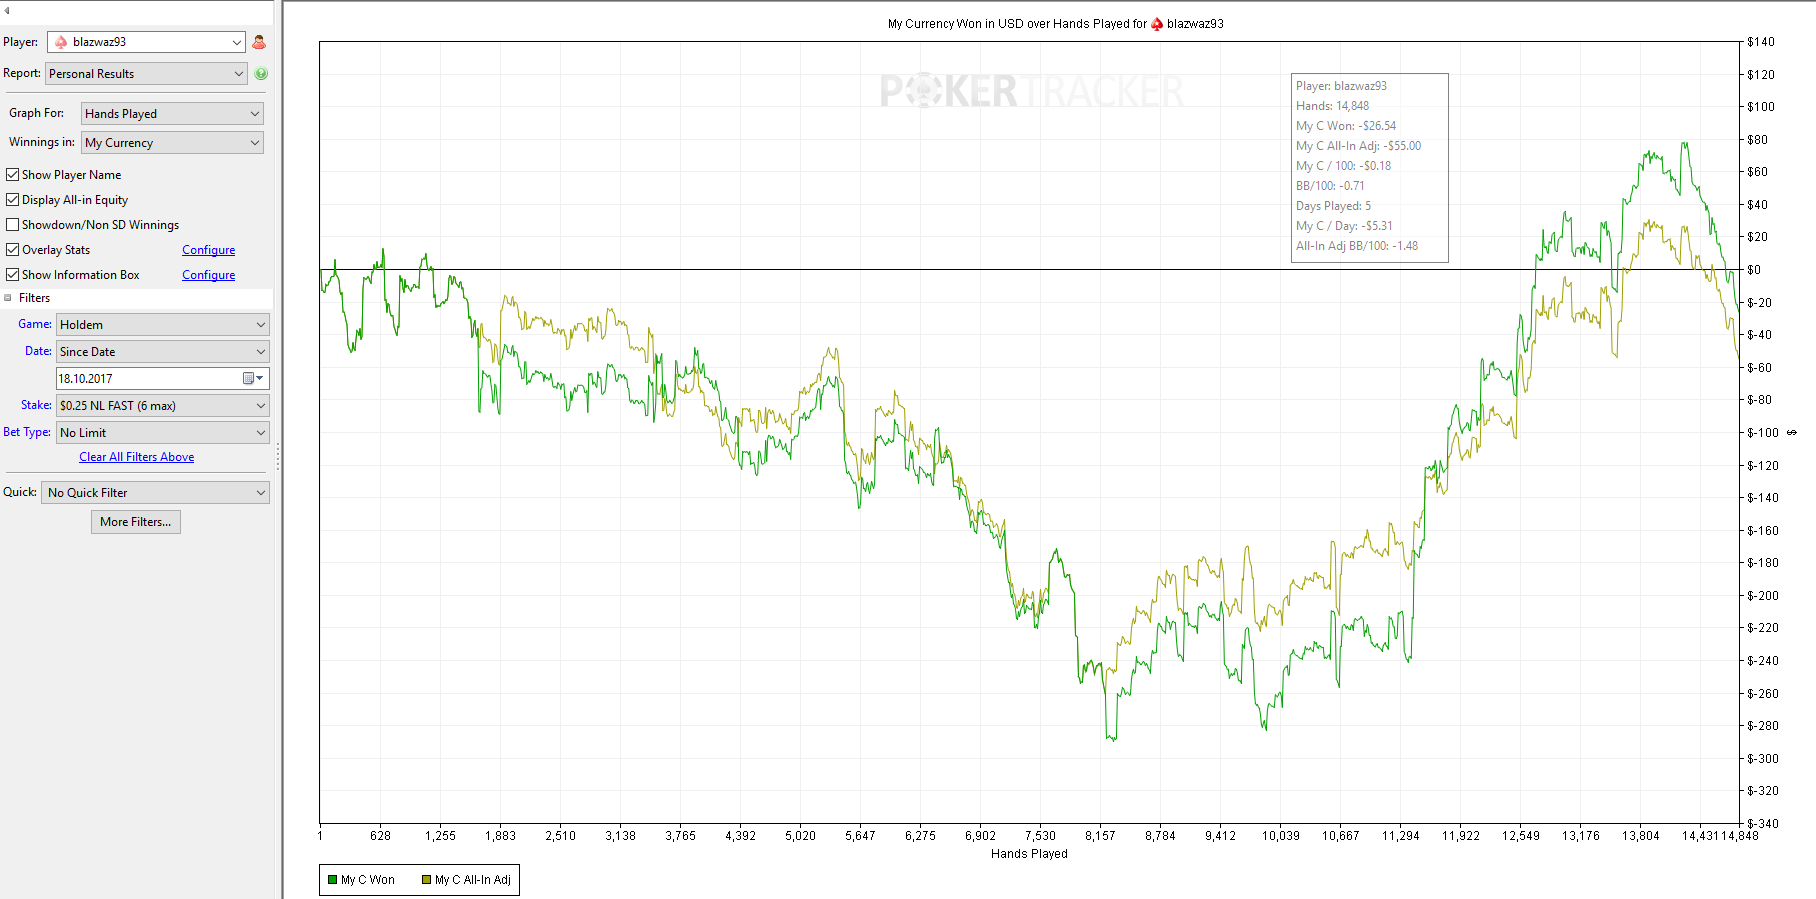1816x899 pixels.
Task: Click the Hands Played x-axis label
Action: pyautogui.click(x=1029, y=853)
